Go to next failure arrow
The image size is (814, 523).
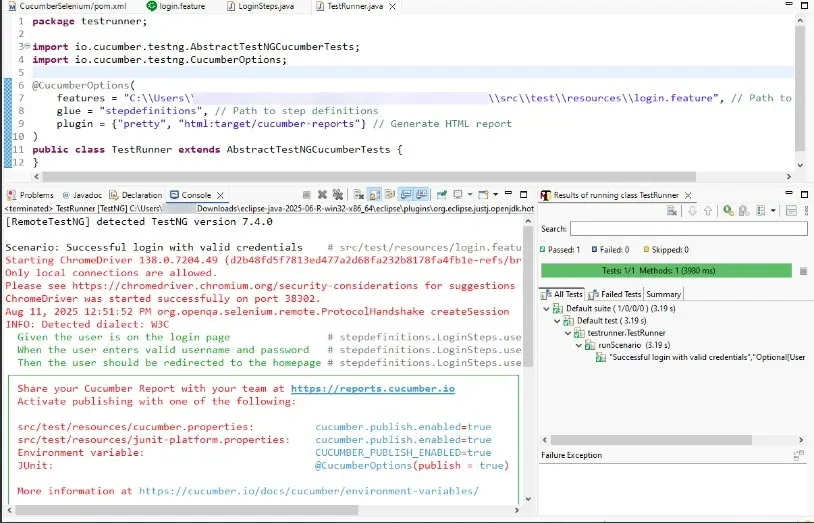pyautogui.click(x=692, y=211)
